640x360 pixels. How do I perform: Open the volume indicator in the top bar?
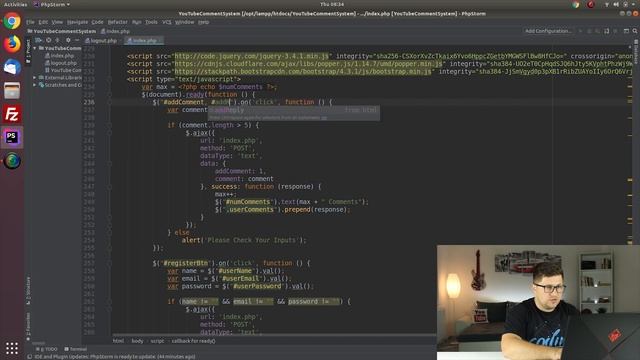coord(616,4)
